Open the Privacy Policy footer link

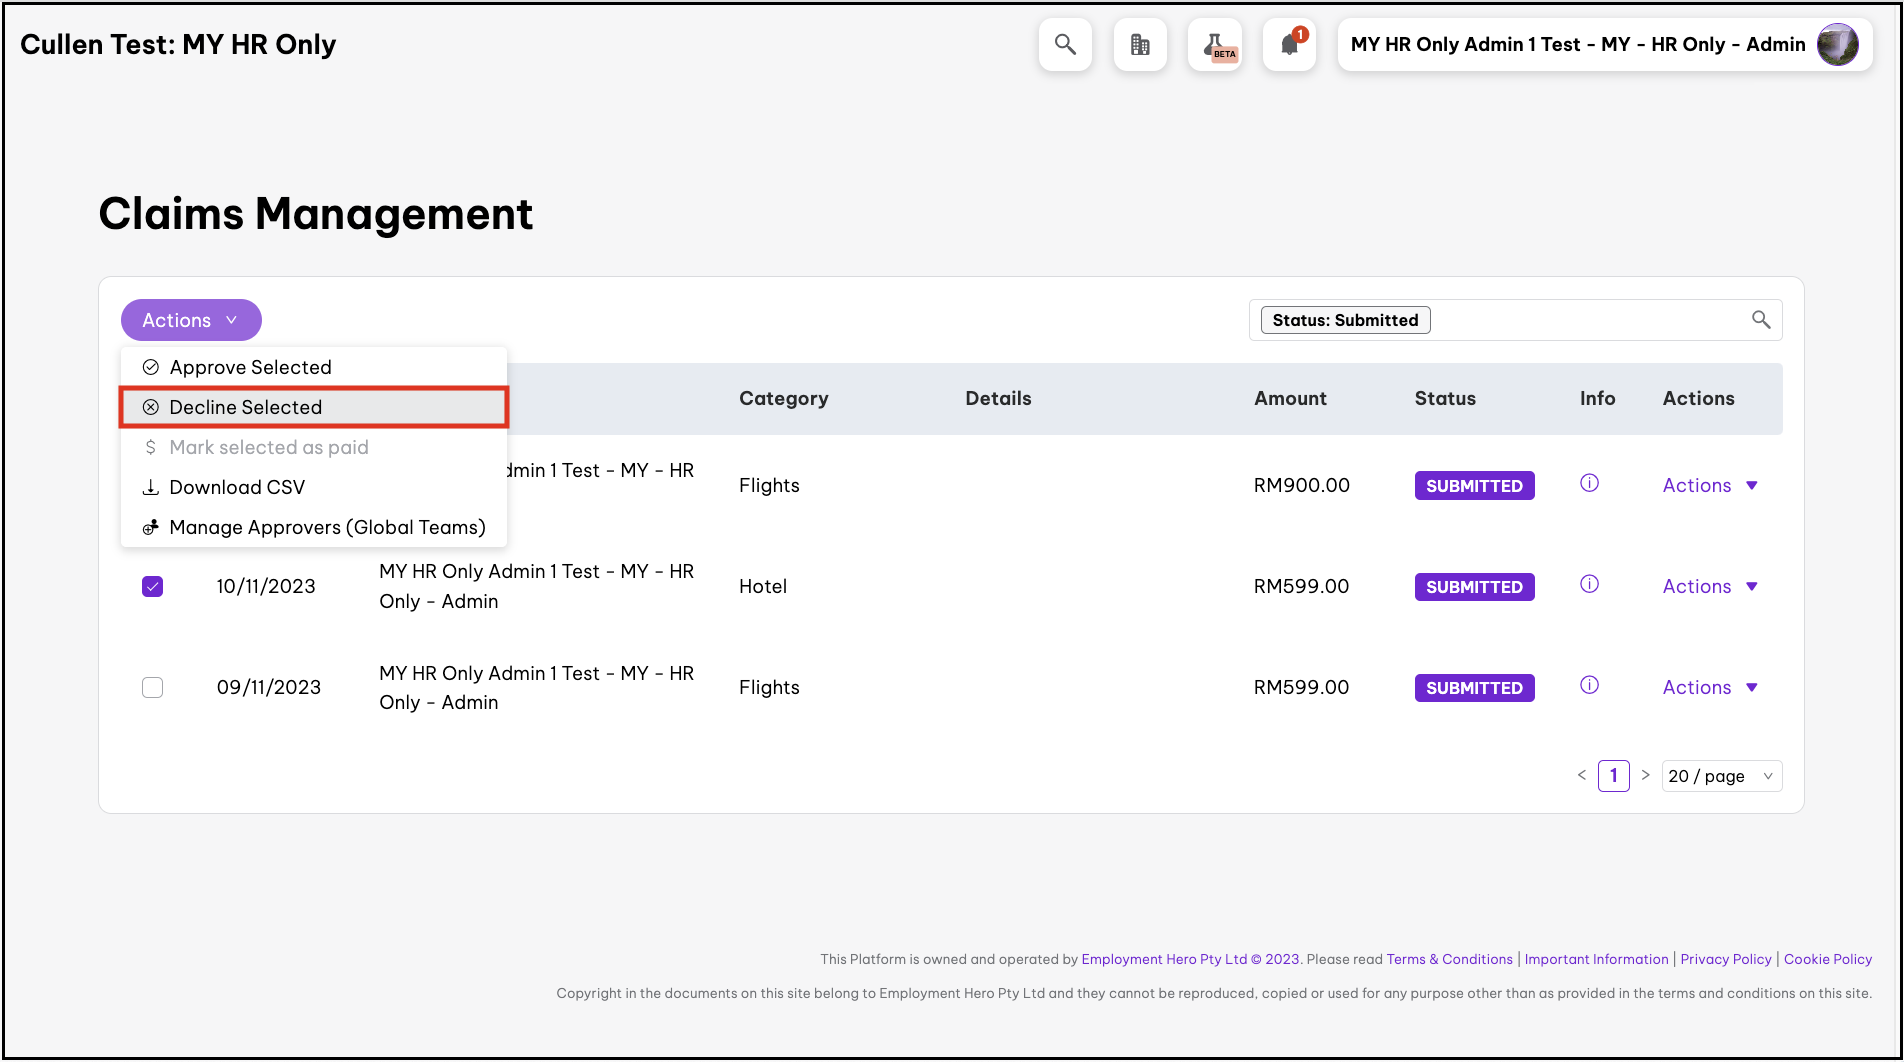pos(1725,959)
